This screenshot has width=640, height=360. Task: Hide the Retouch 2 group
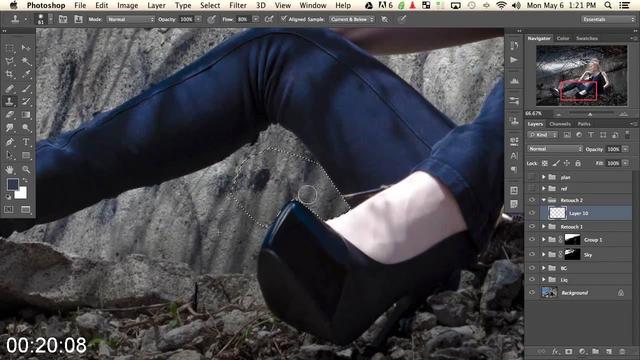(x=531, y=200)
